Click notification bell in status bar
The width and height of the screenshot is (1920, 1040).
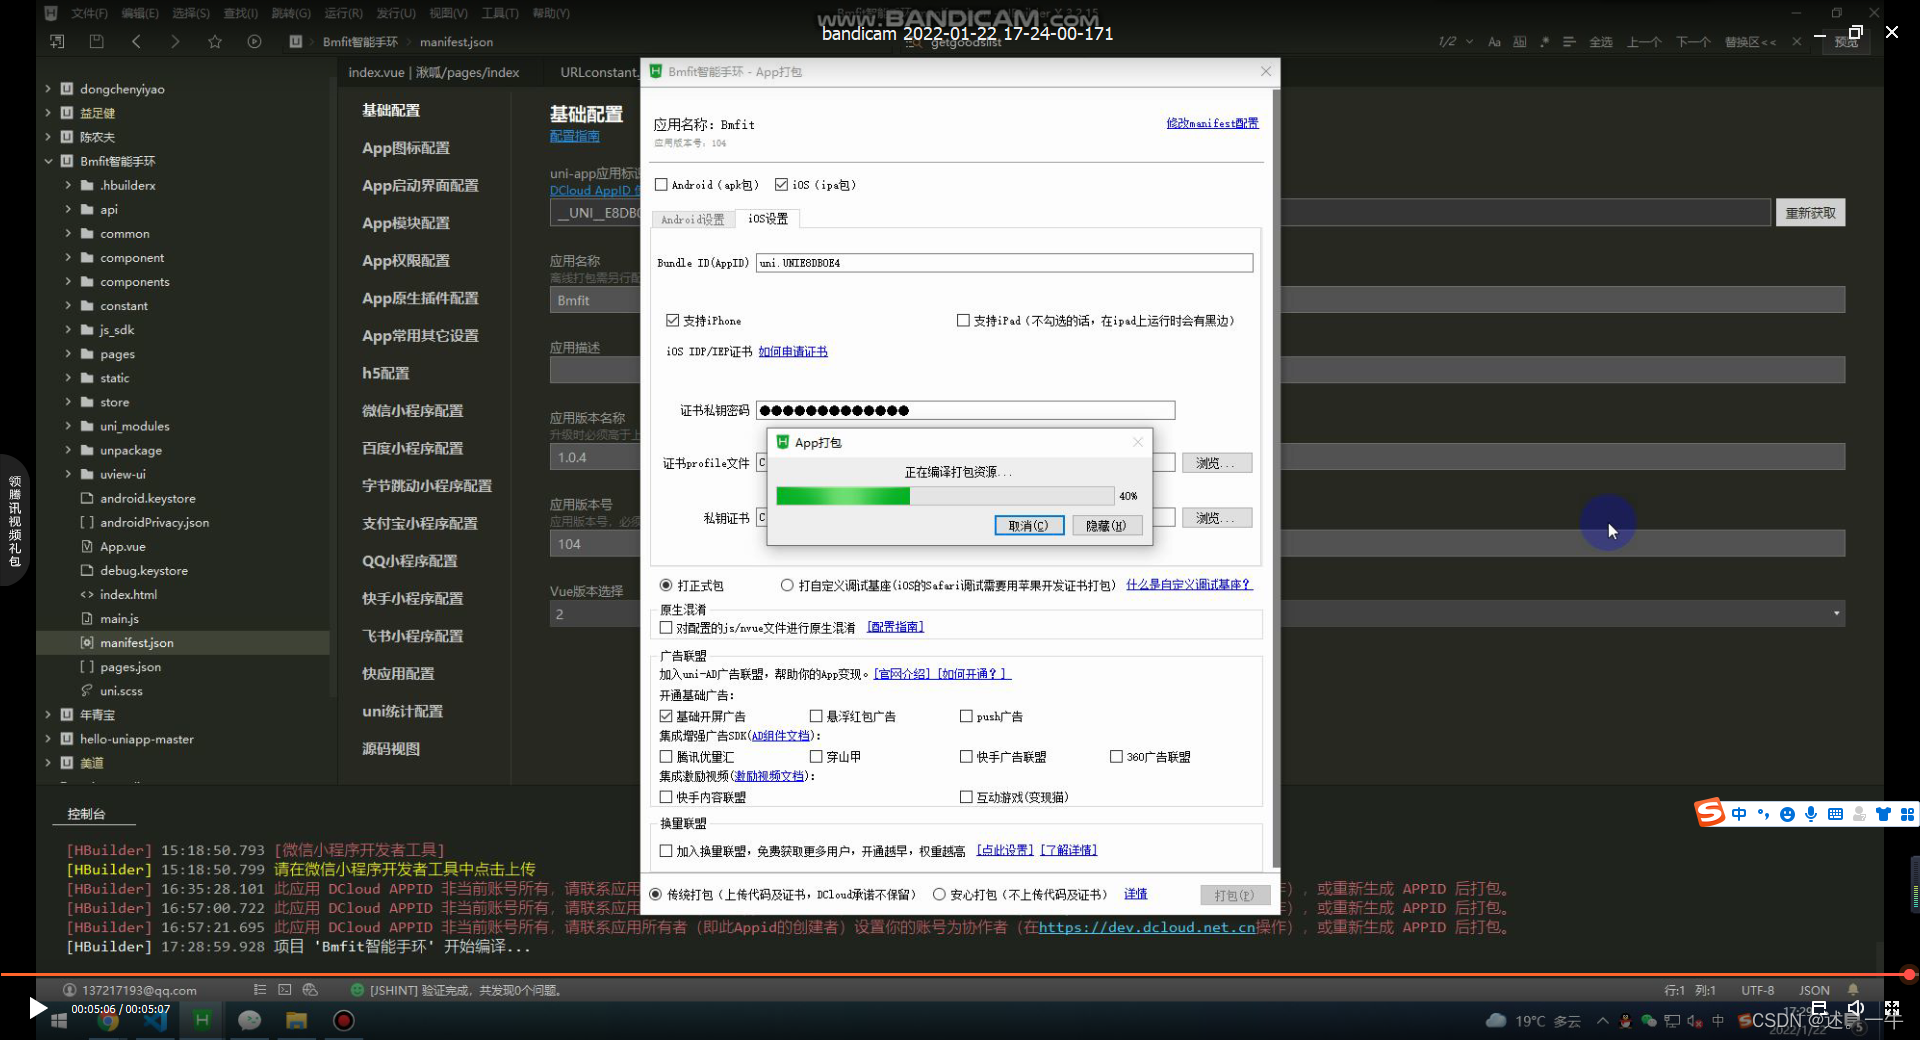(x=1853, y=989)
